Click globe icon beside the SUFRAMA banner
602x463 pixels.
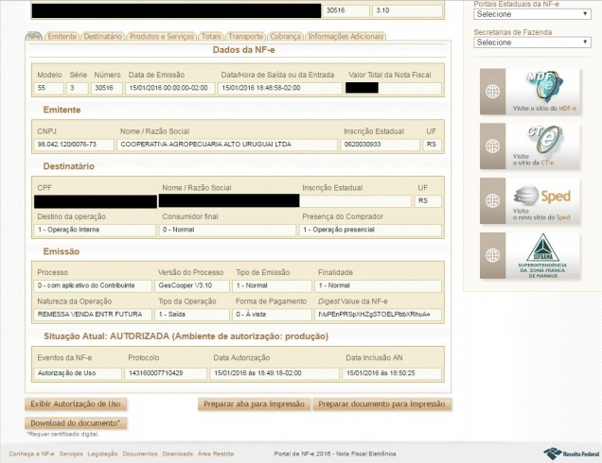click(x=491, y=256)
